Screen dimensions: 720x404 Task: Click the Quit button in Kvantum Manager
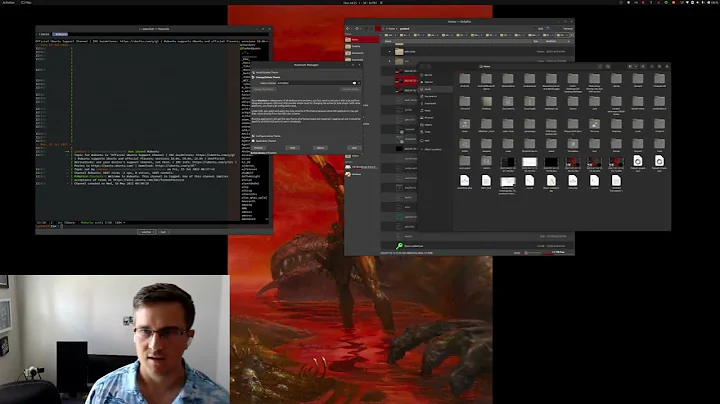[354, 148]
